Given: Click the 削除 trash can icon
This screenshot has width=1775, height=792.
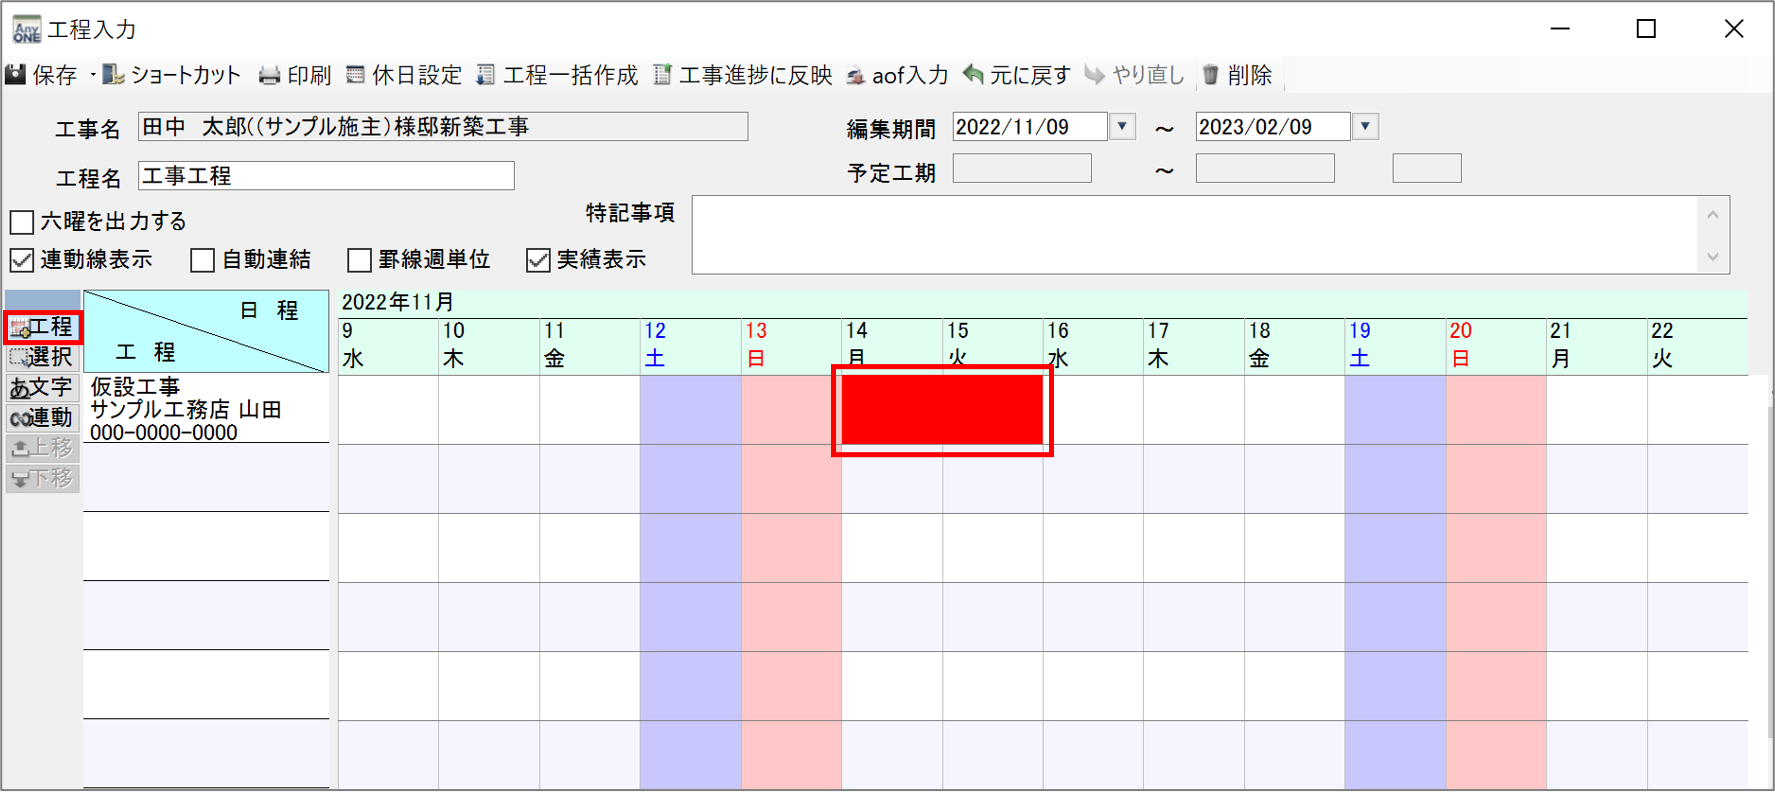Looking at the screenshot, I should (x=1211, y=75).
